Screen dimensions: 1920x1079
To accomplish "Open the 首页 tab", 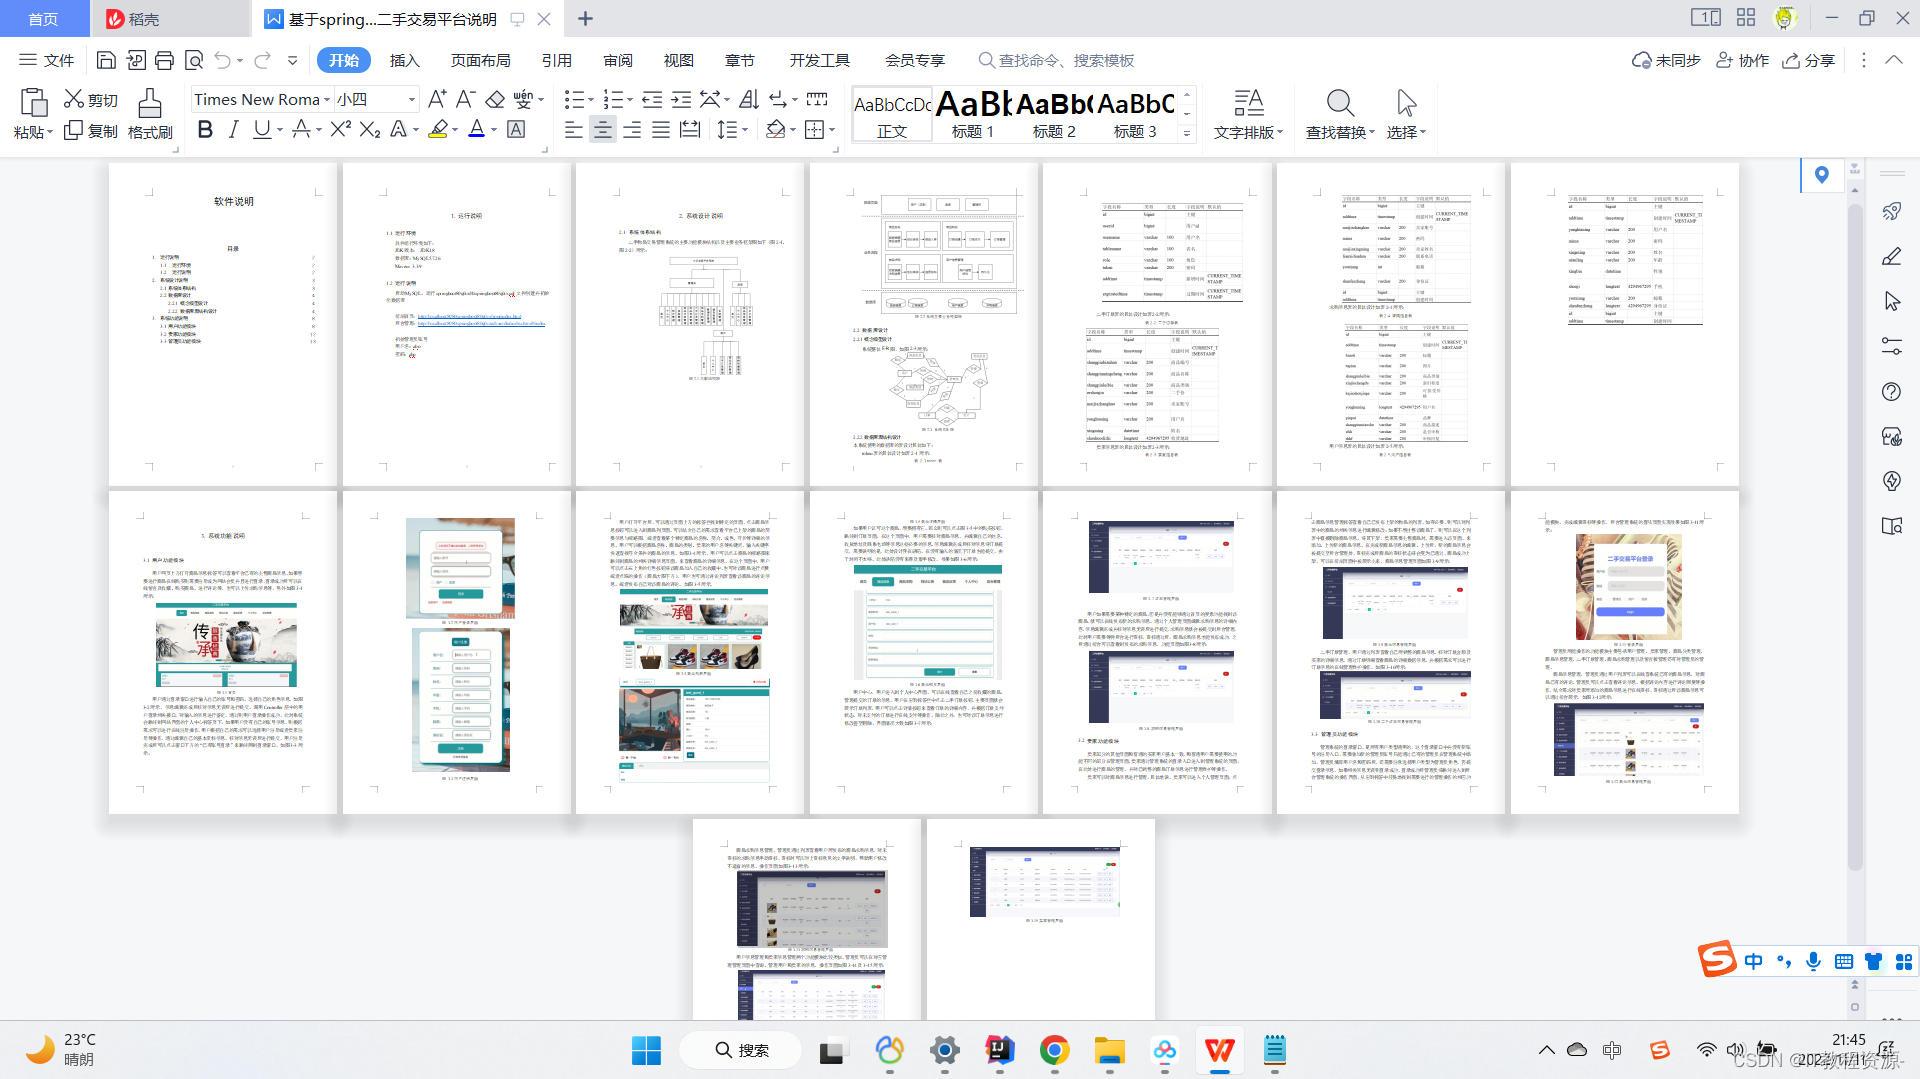I will tap(43, 19).
